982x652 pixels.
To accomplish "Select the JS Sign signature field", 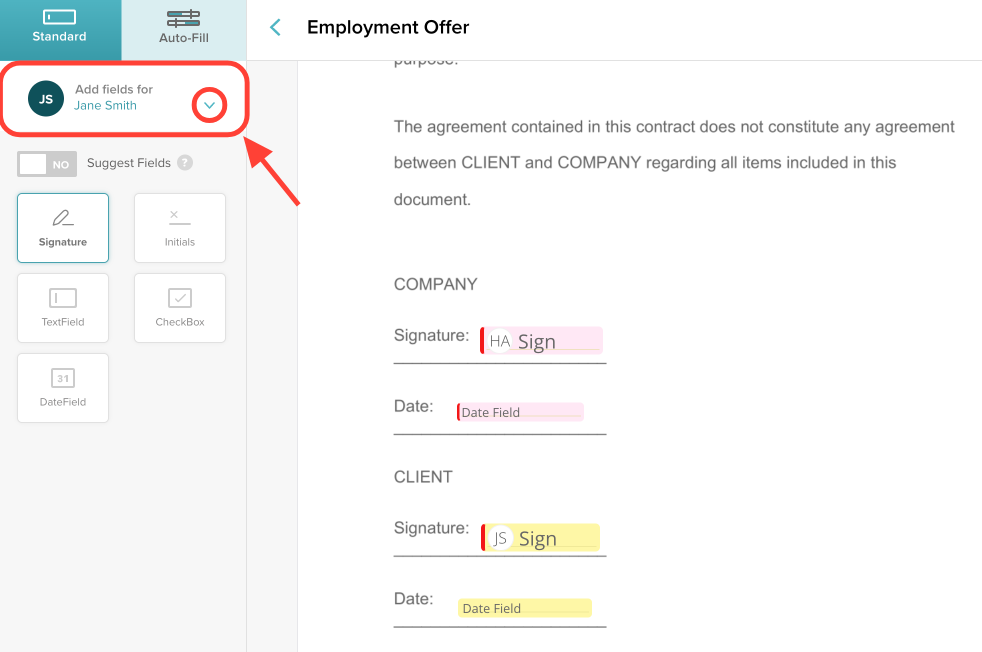I will (540, 537).
